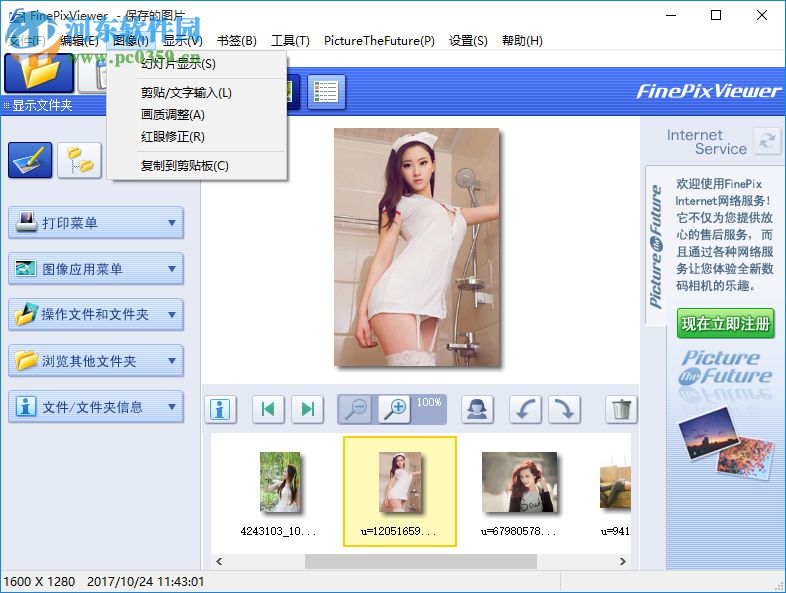Select the Picture the Future vertical tab
The image size is (786, 593).
point(656,246)
